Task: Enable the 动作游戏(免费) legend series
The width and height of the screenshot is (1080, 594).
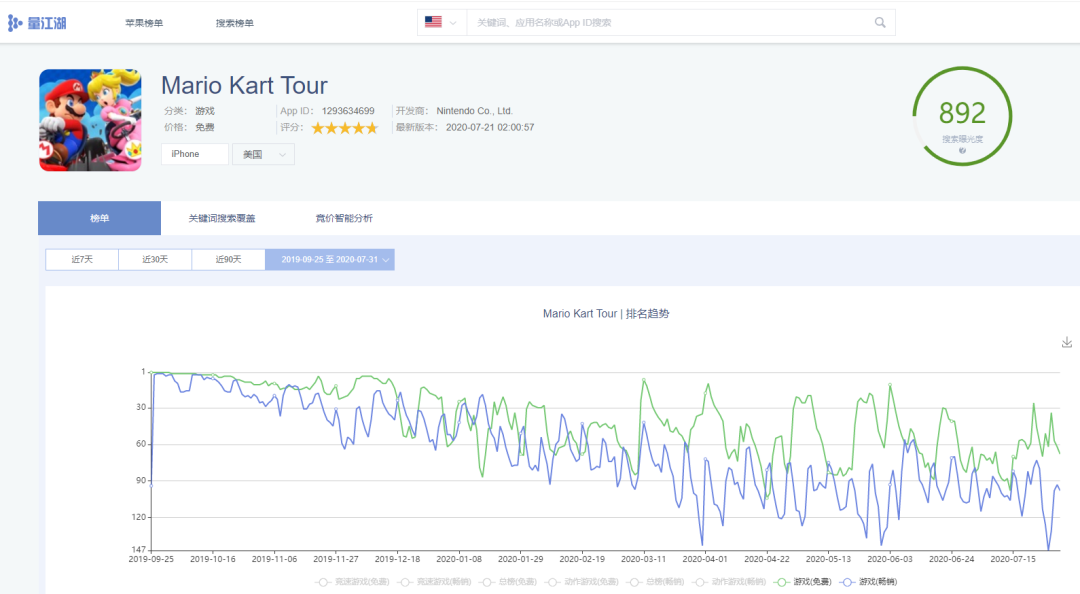Action: [584, 581]
